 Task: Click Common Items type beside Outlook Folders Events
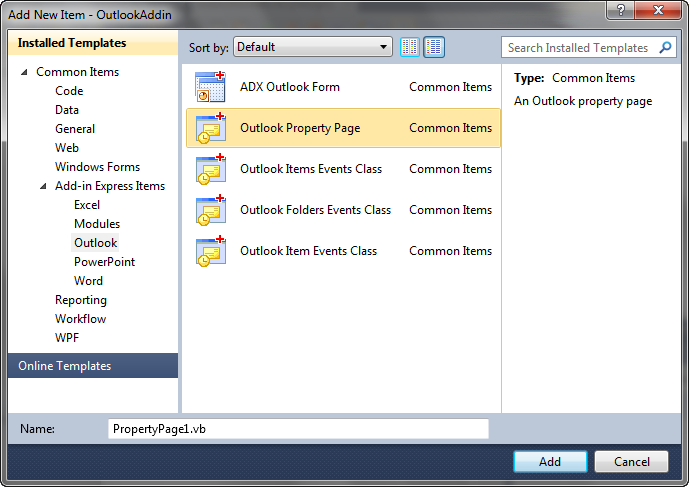pyautogui.click(x=450, y=210)
